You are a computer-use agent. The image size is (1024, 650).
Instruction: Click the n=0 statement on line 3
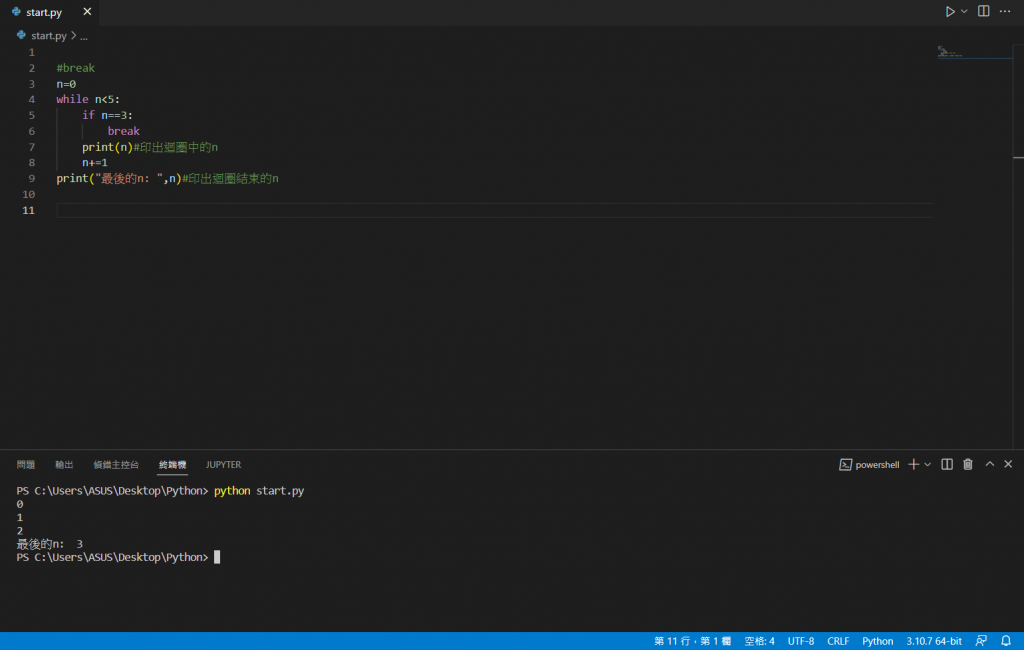pos(66,84)
